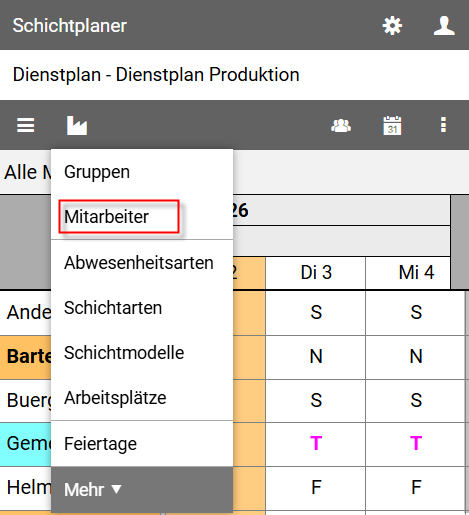Select Buerg row's S cell on Di 3
Viewport: 469px width, 515px height.
pos(316,400)
